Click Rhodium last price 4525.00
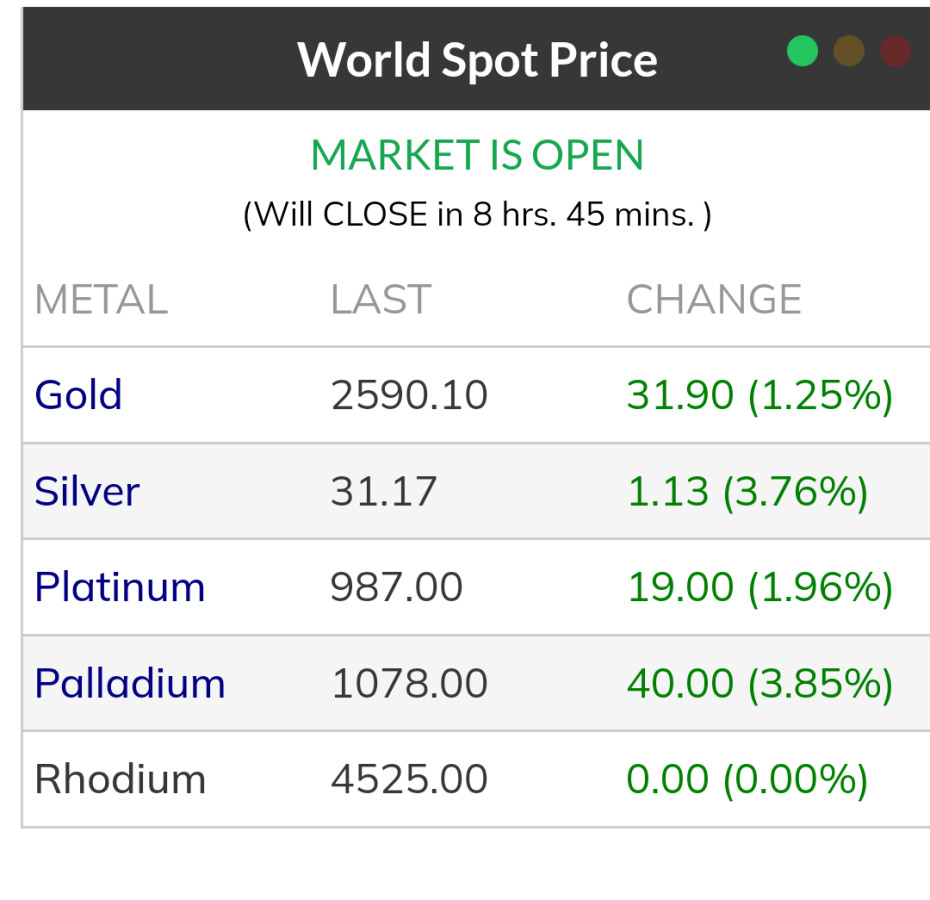Screen dimensions: 930x900 coord(409,779)
